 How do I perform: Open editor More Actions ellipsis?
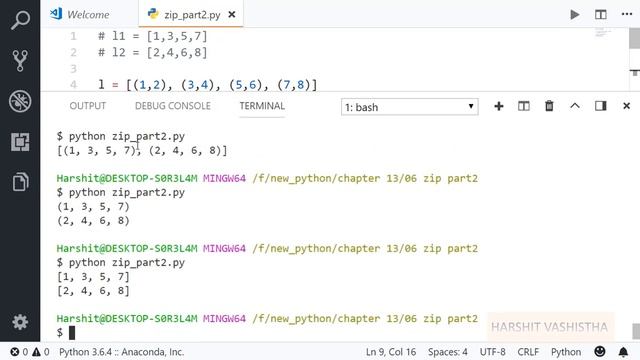click(627, 14)
